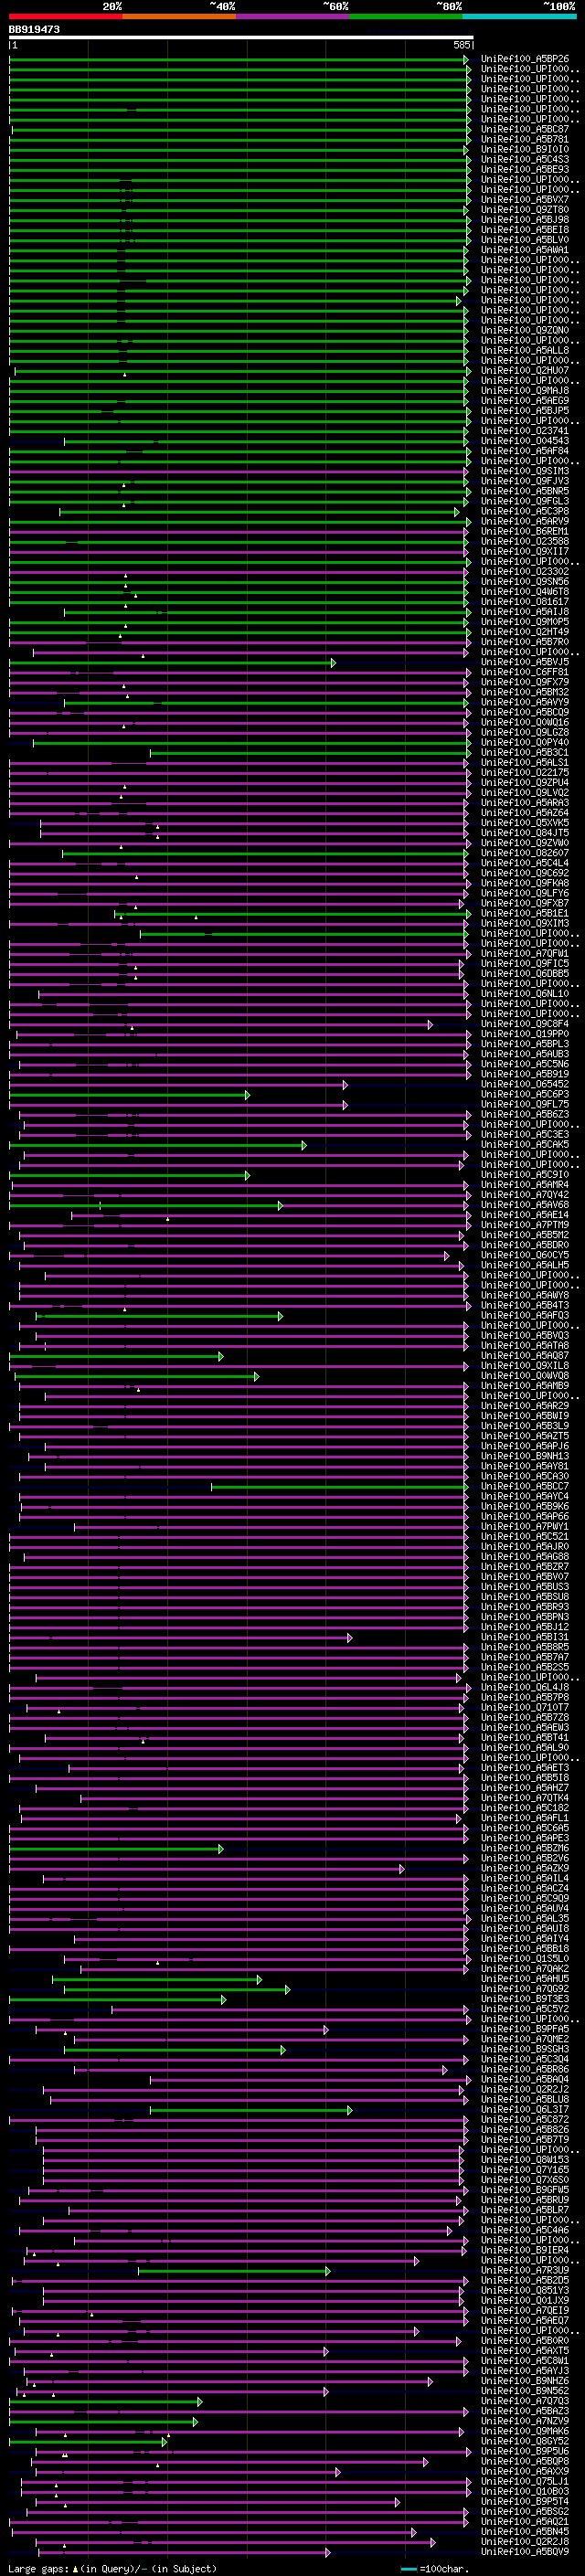
Task: Click the UniRef100_B6REM1 entry
Action: point(524,531)
